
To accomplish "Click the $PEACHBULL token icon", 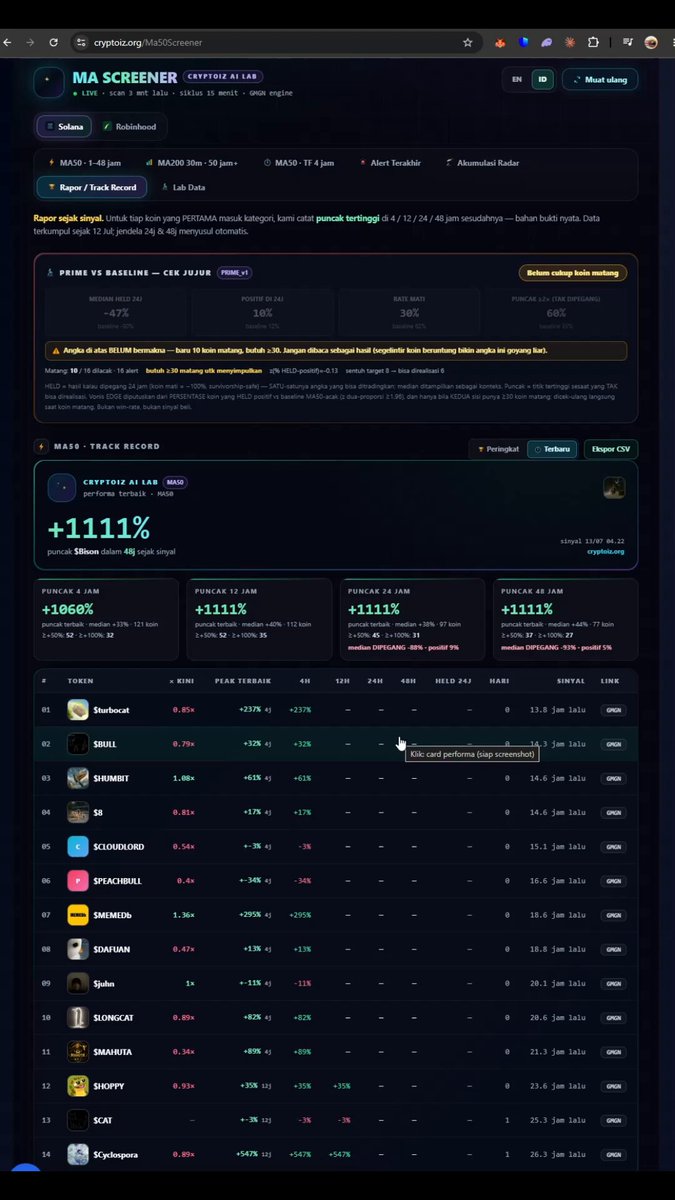I will [78, 881].
